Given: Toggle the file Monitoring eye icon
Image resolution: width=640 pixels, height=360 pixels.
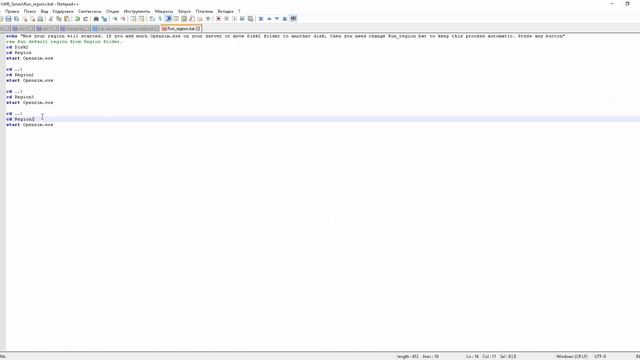Looking at the screenshot, I should point(208,19).
